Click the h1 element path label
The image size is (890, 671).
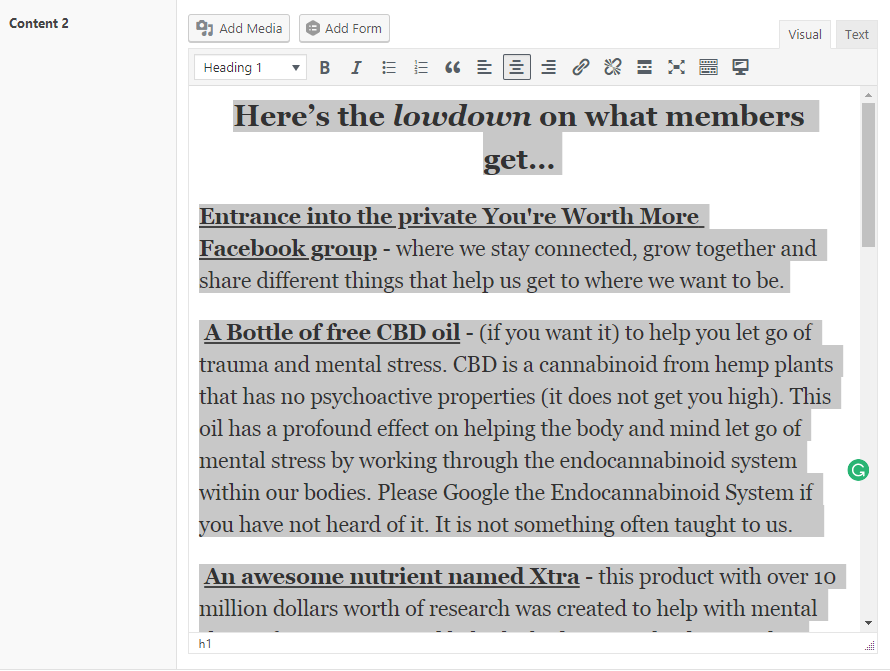205,644
